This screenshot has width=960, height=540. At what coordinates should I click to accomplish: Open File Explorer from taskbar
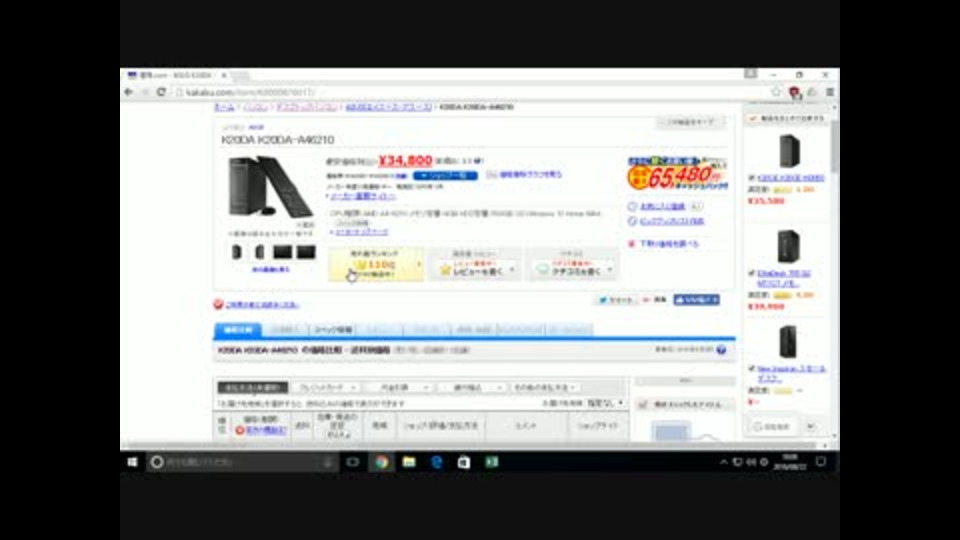coord(409,462)
